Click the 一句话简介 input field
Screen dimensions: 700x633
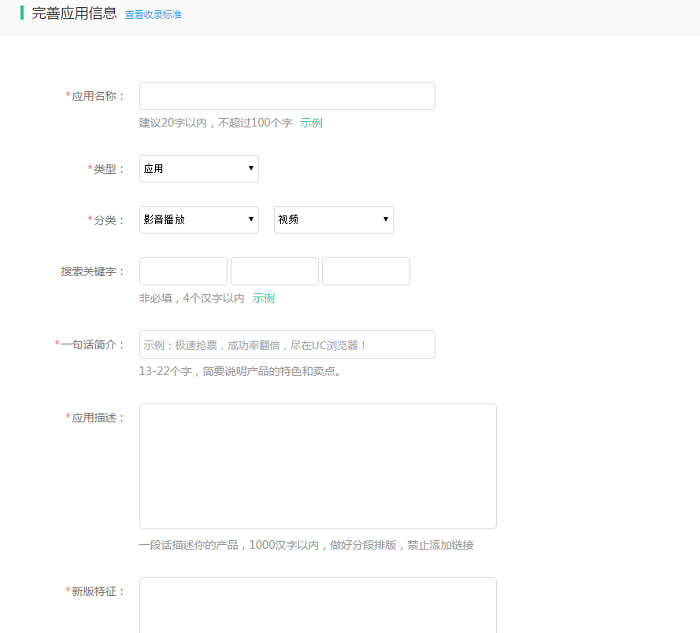pyautogui.click(x=287, y=345)
